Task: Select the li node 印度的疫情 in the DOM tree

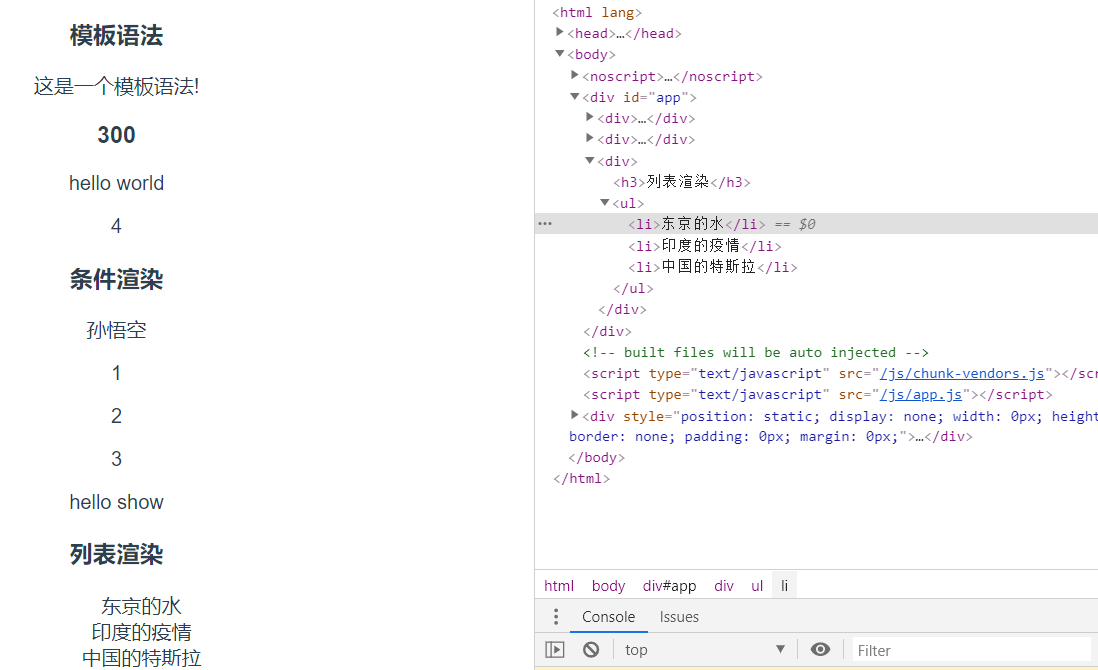Action: point(704,246)
